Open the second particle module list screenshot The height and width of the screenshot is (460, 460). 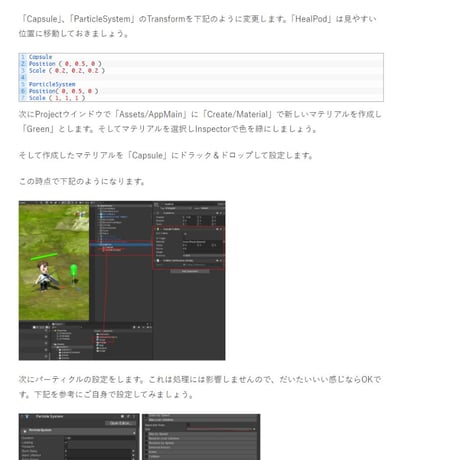pos(201,437)
